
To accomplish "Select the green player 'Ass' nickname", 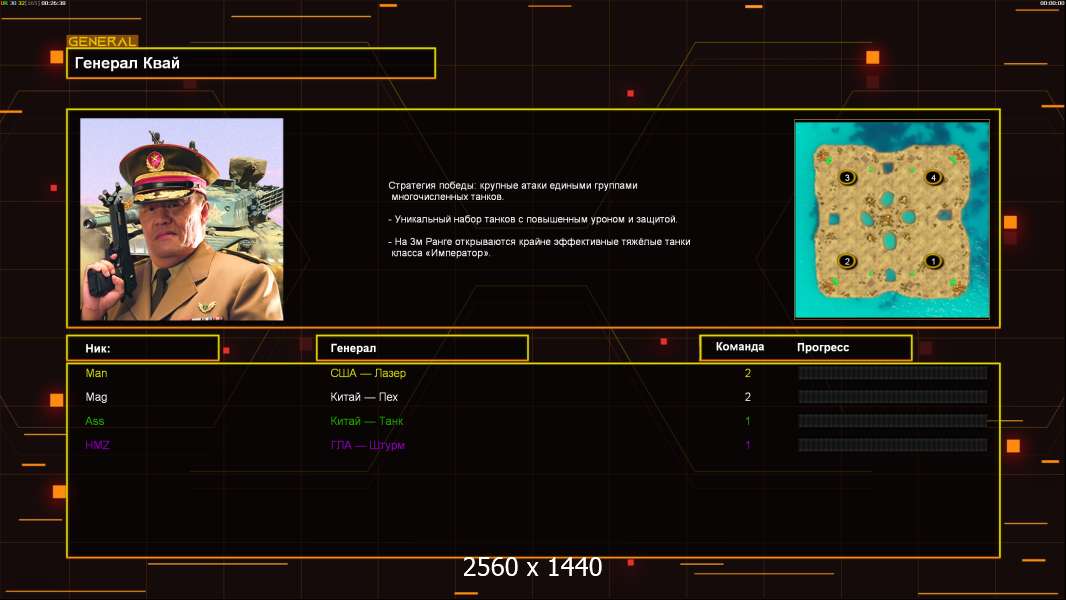I will tap(95, 421).
